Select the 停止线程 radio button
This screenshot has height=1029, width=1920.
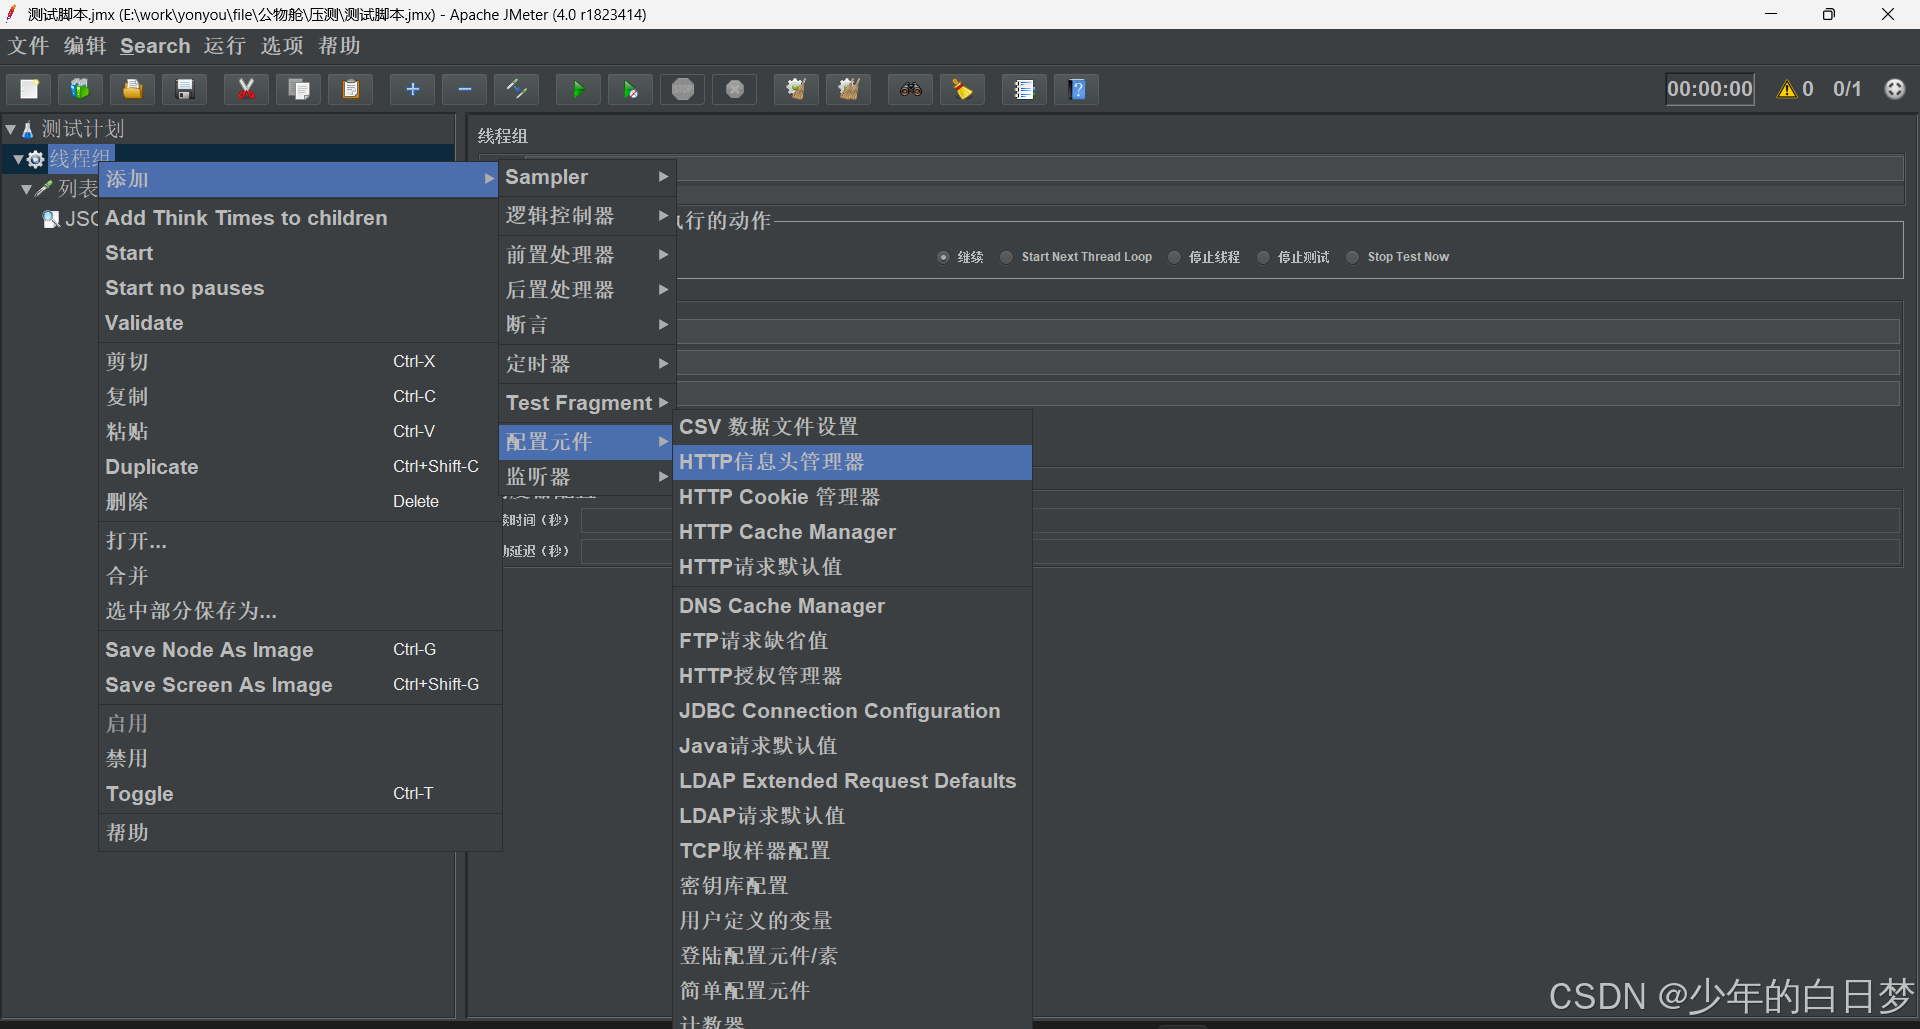pos(1174,257)
